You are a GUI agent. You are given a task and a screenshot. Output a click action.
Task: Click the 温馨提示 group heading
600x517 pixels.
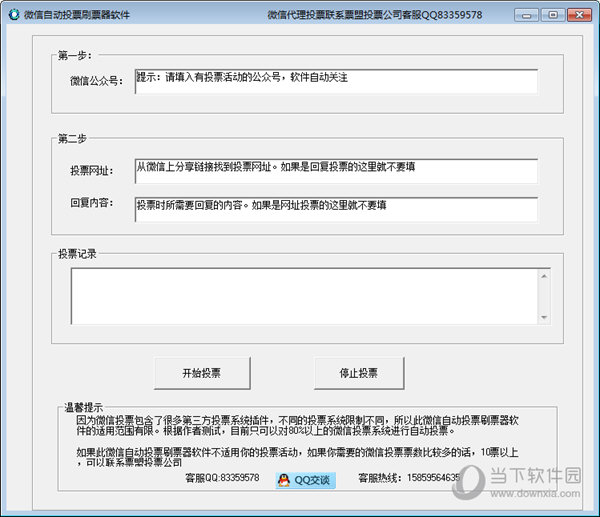[83, 407]
